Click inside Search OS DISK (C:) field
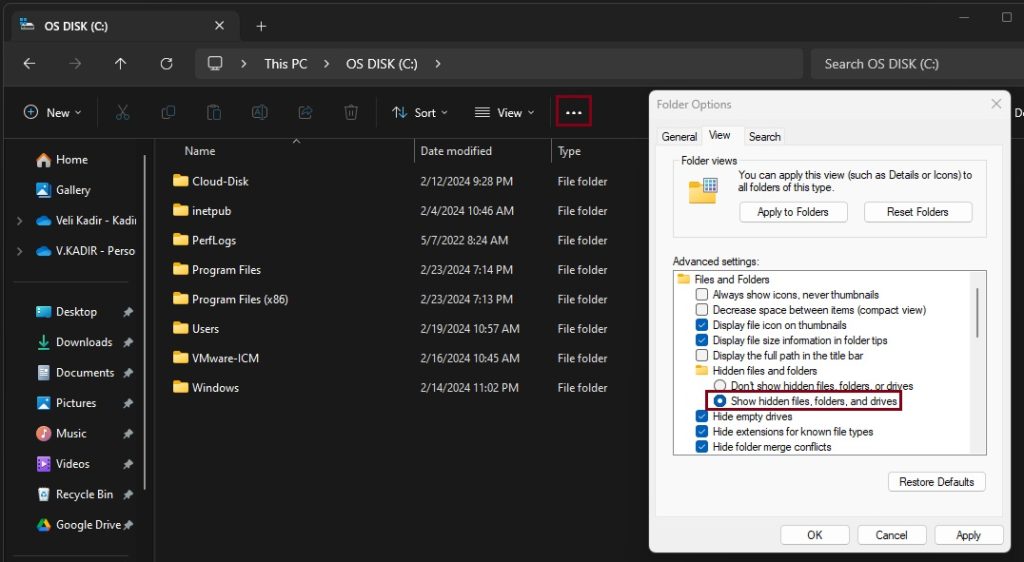The image size is (1024, 562). 917,64
